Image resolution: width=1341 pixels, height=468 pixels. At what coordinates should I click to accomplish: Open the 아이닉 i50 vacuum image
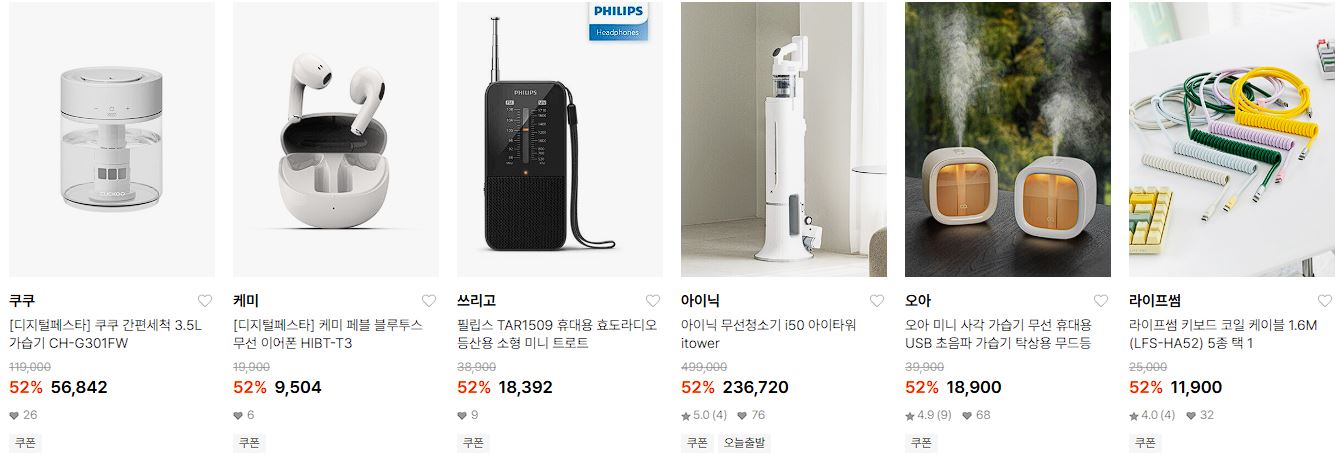tap(784, 139)
